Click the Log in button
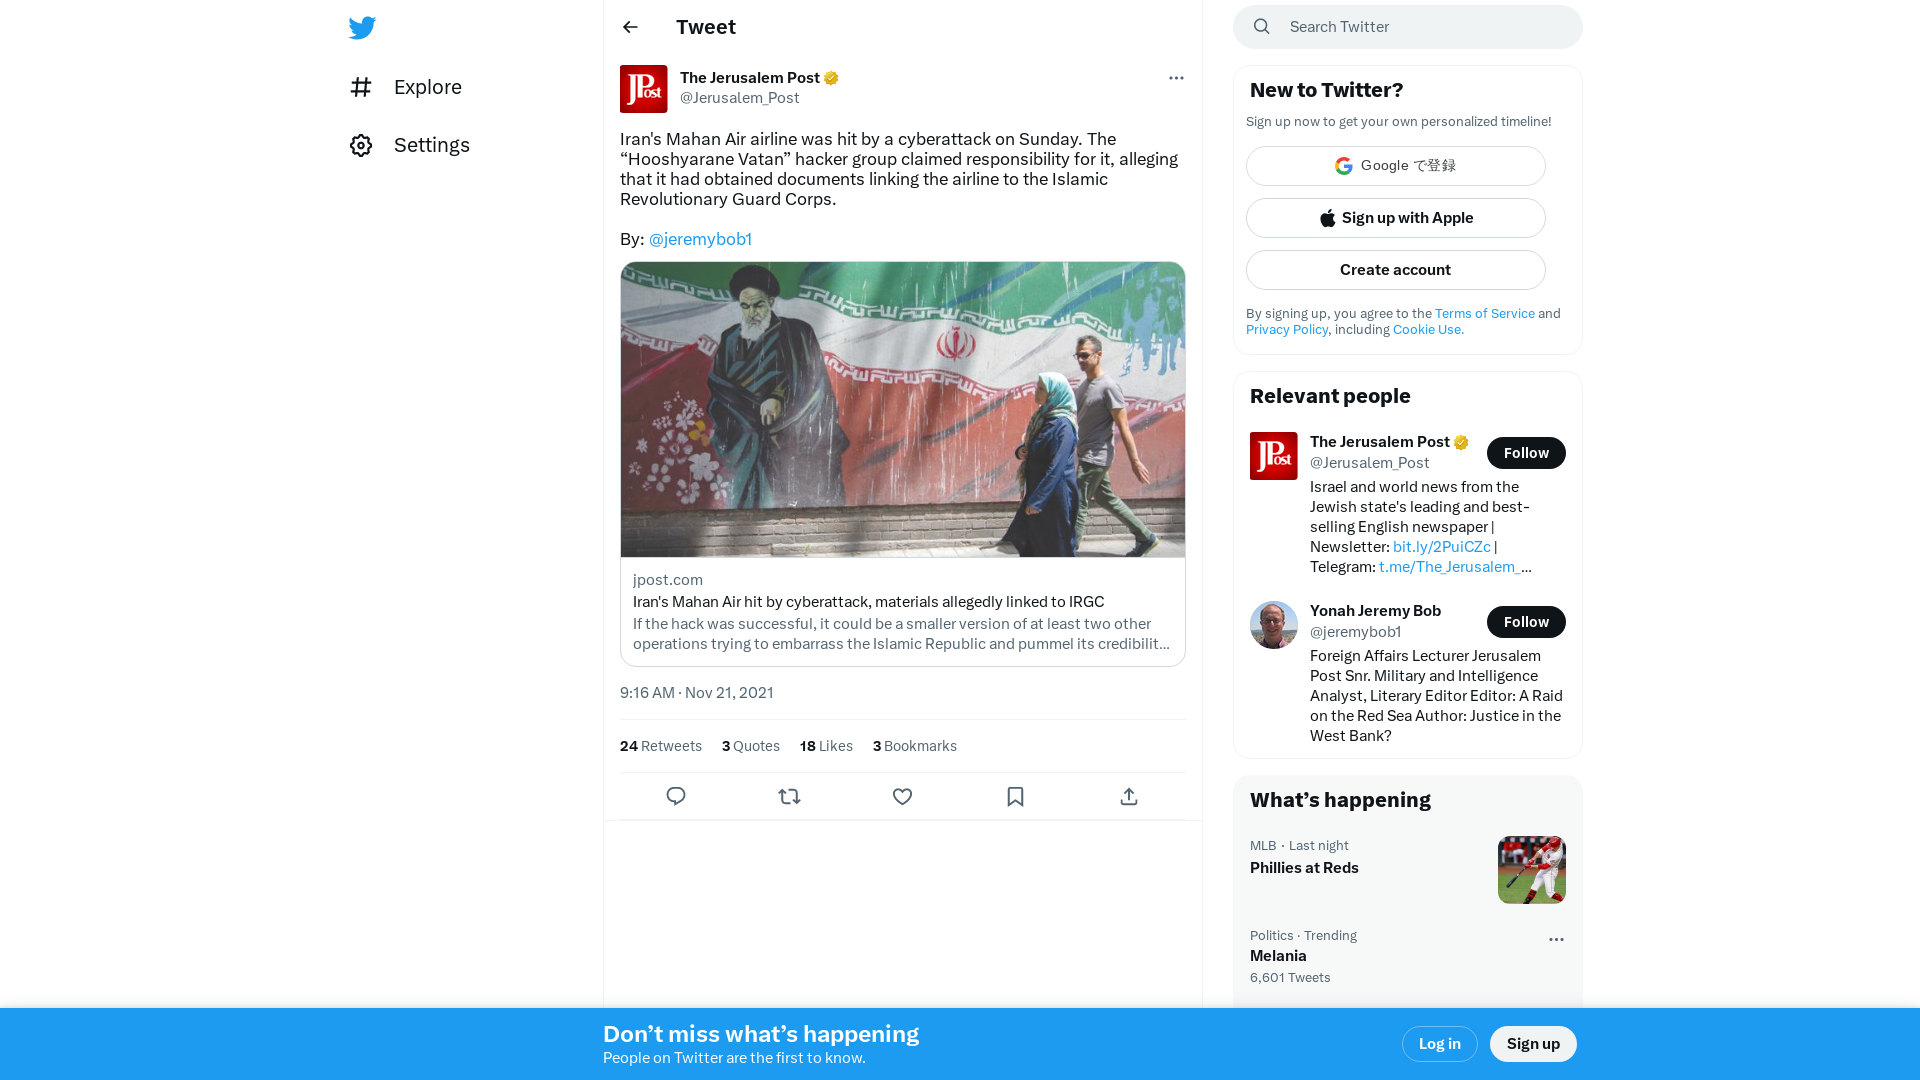 [1440, 1044]
